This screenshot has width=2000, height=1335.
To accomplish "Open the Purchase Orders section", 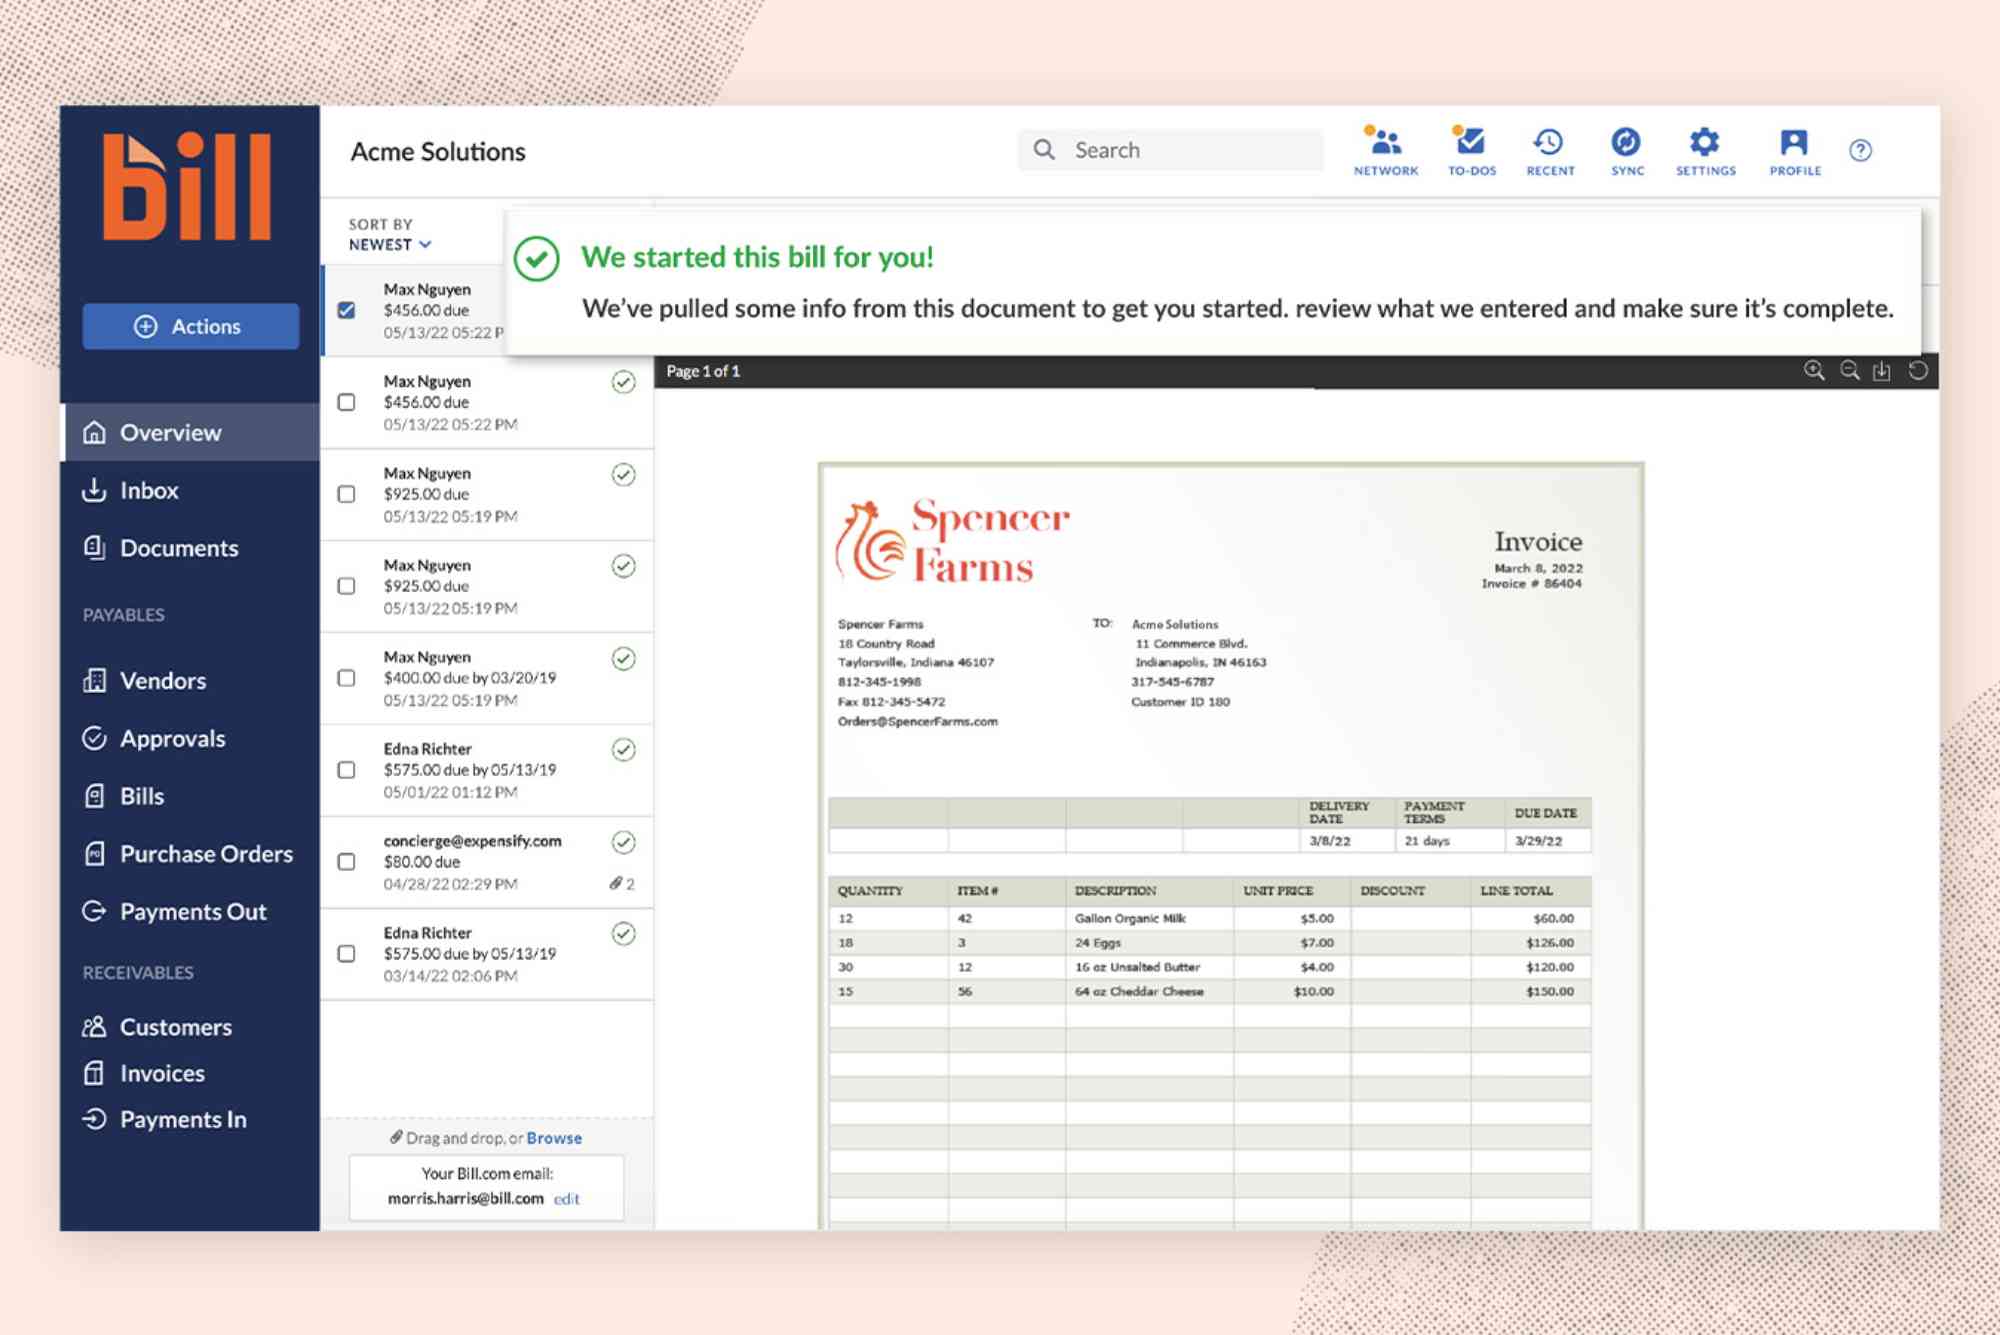I will pyautogui.click(x=206, y=854).
